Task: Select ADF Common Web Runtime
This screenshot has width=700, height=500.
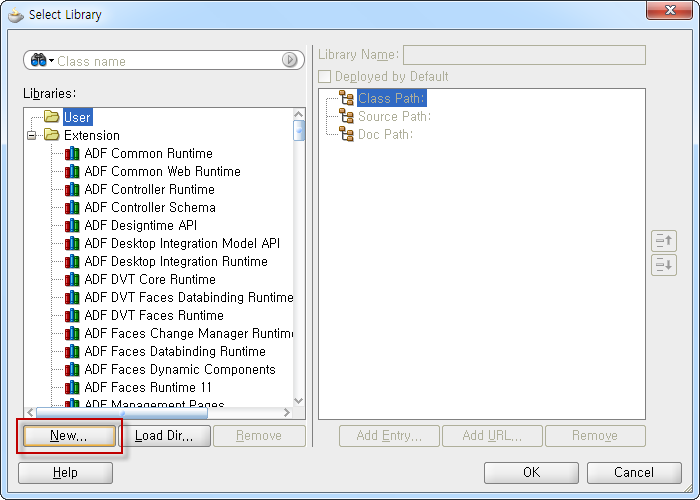Action: click(162, 171)
